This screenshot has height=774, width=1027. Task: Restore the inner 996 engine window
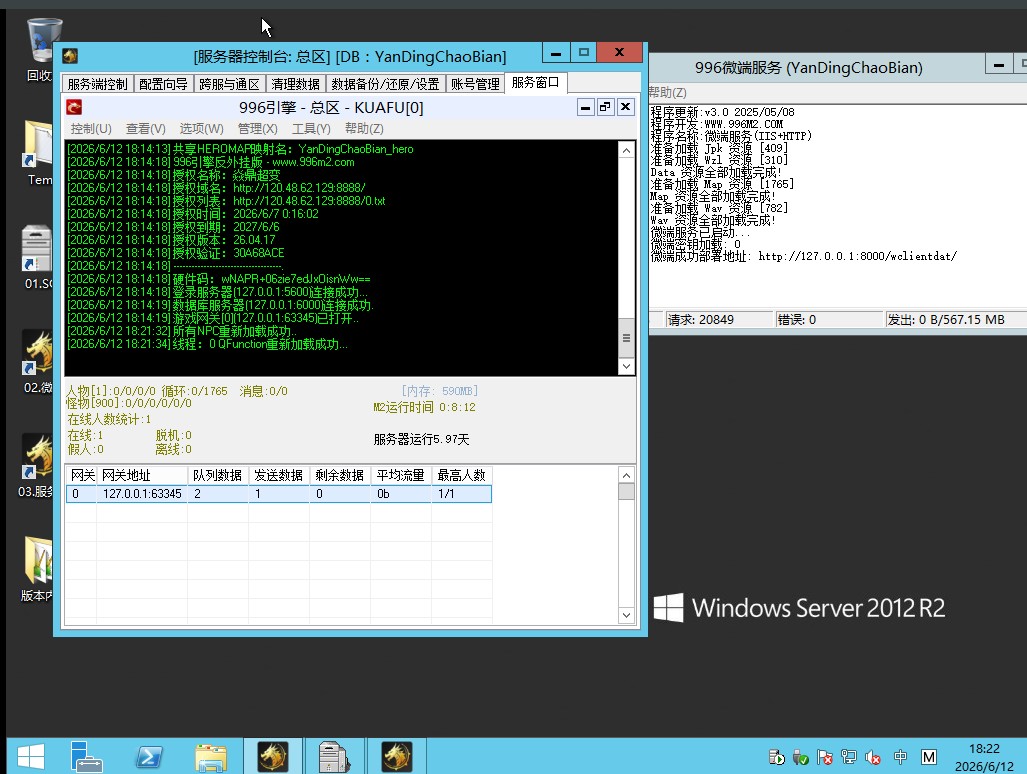coord(606,107)
